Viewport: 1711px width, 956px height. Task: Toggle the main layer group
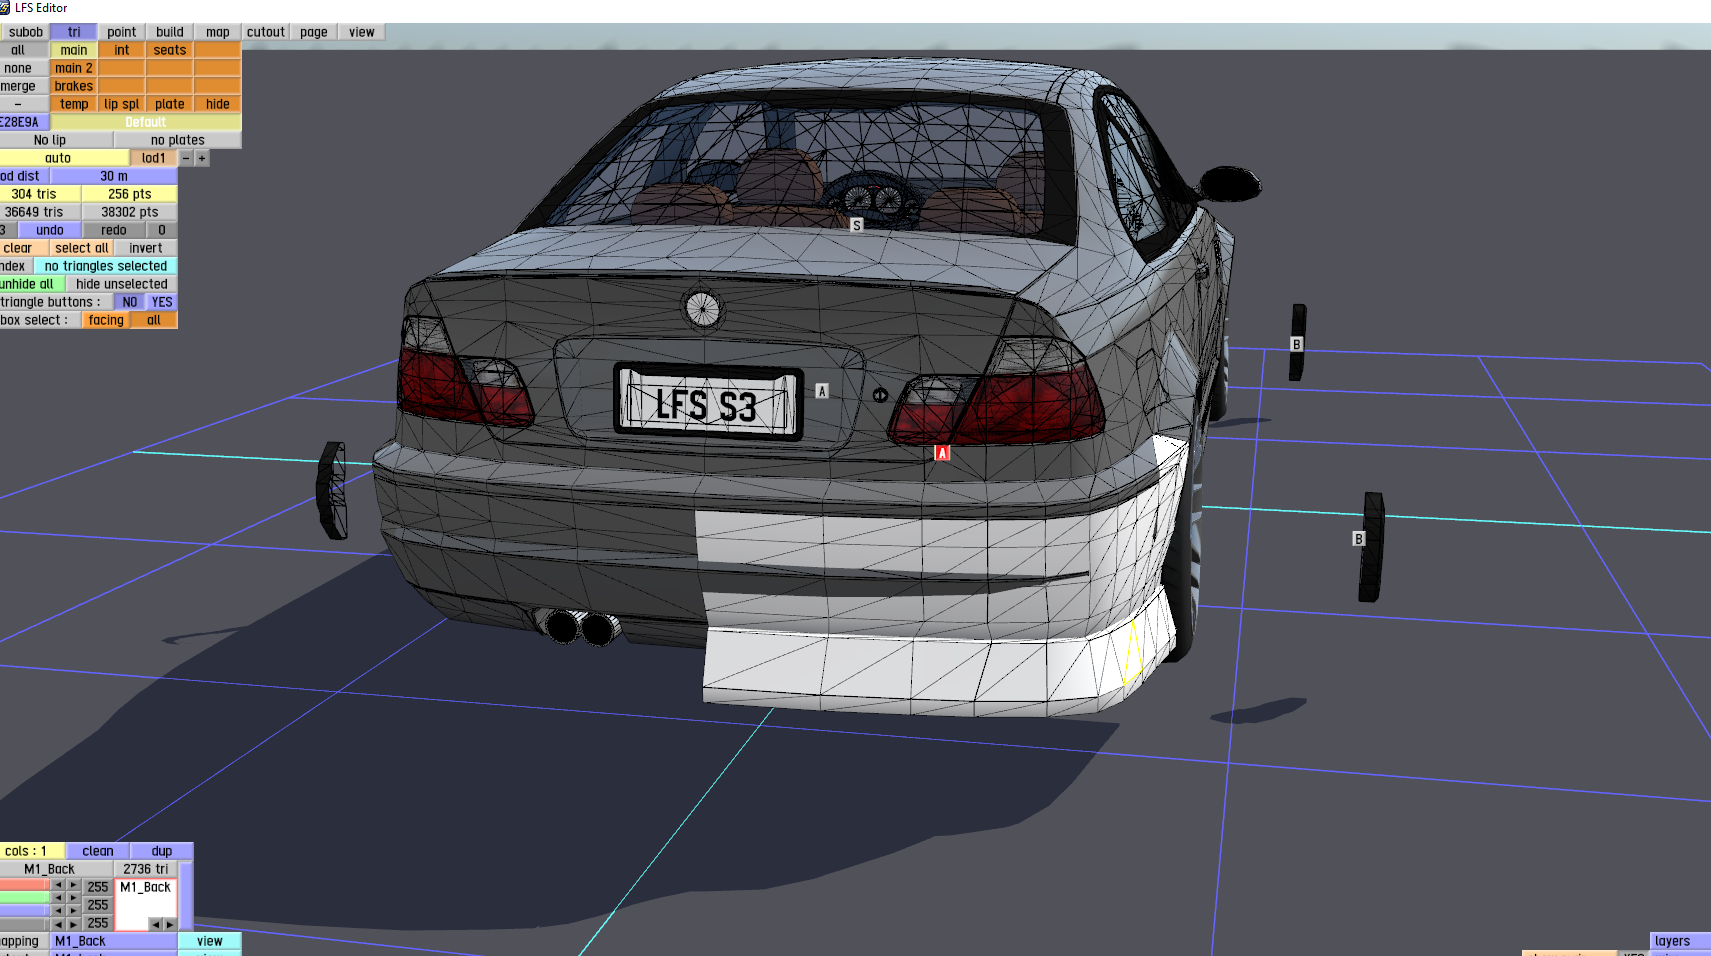[74, 50]
